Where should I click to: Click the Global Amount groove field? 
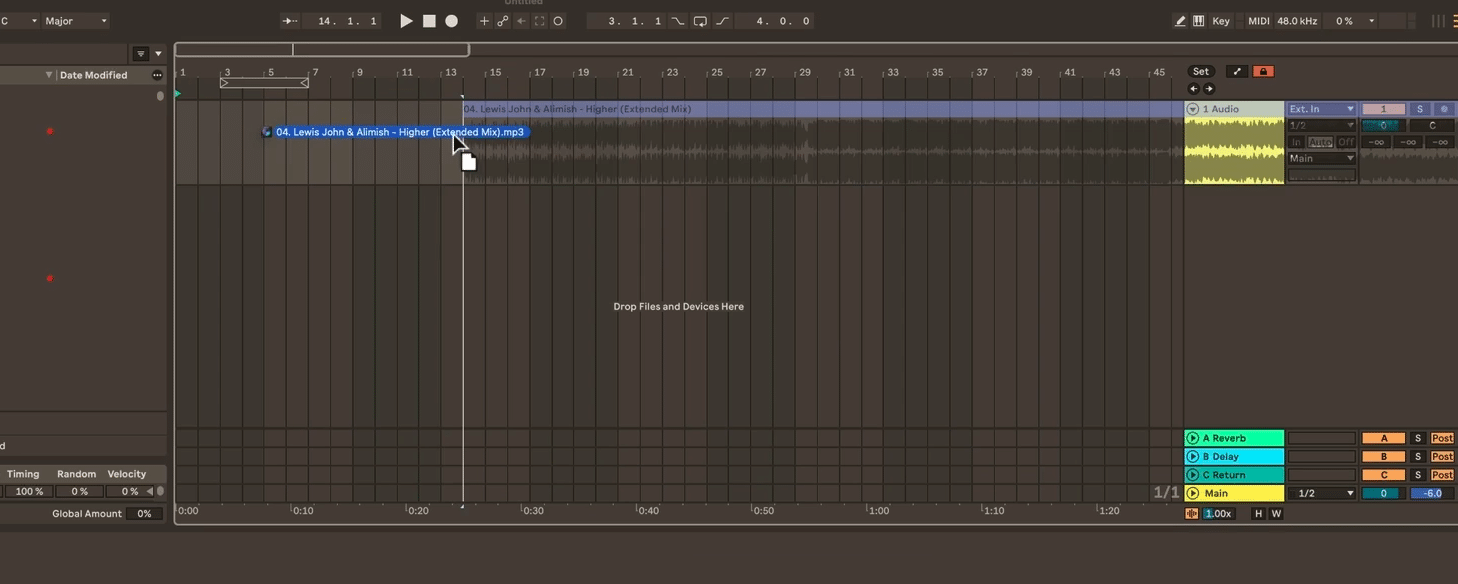145,513
